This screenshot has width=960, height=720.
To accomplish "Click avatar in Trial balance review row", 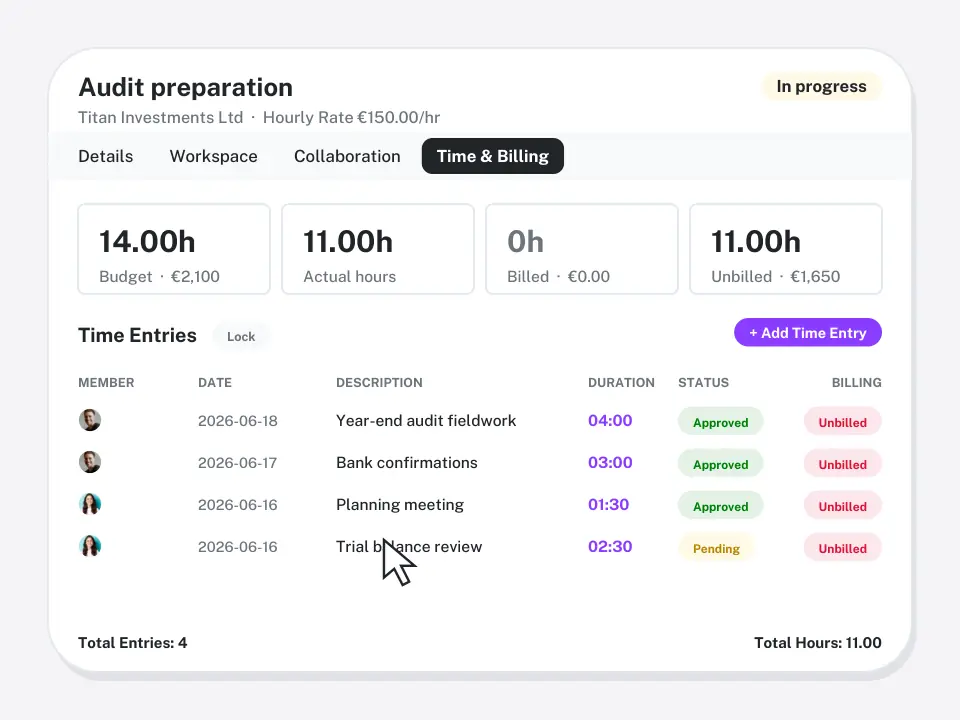I will click(90, 546).
